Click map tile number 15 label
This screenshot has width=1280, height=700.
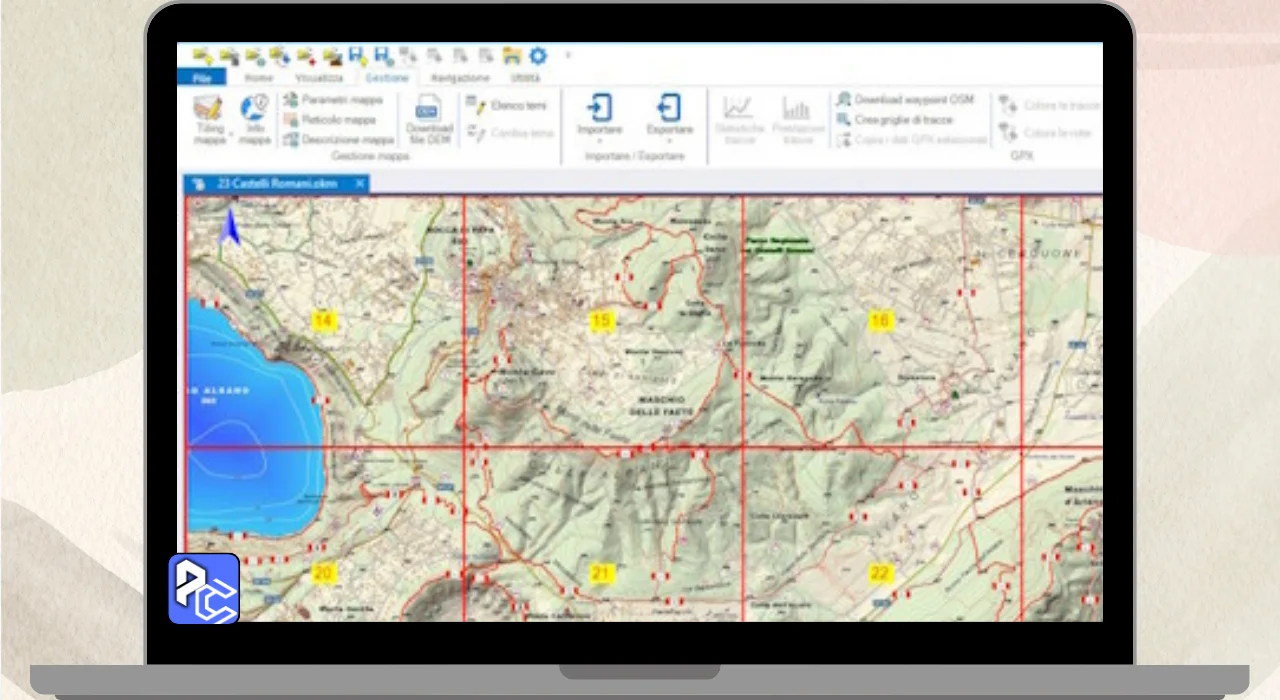coord(601,321)
